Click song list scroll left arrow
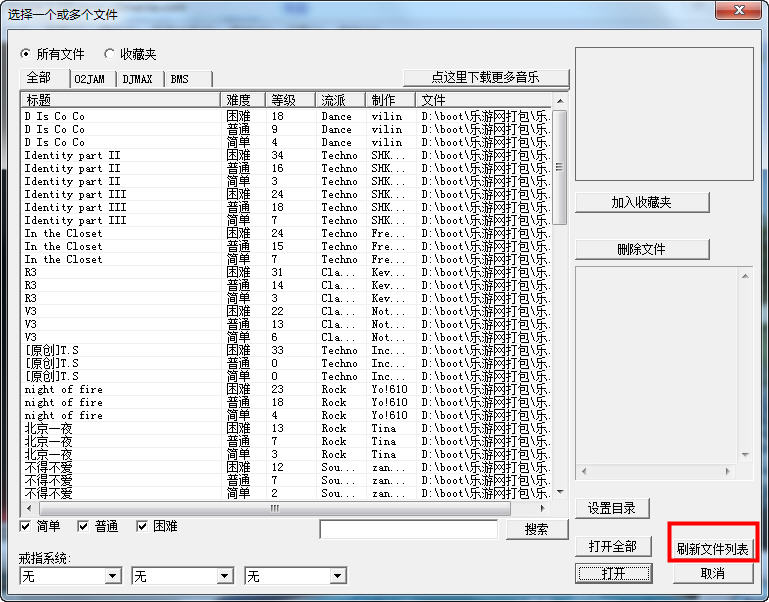This screenshot has height=602, width=769. point(29,508)
